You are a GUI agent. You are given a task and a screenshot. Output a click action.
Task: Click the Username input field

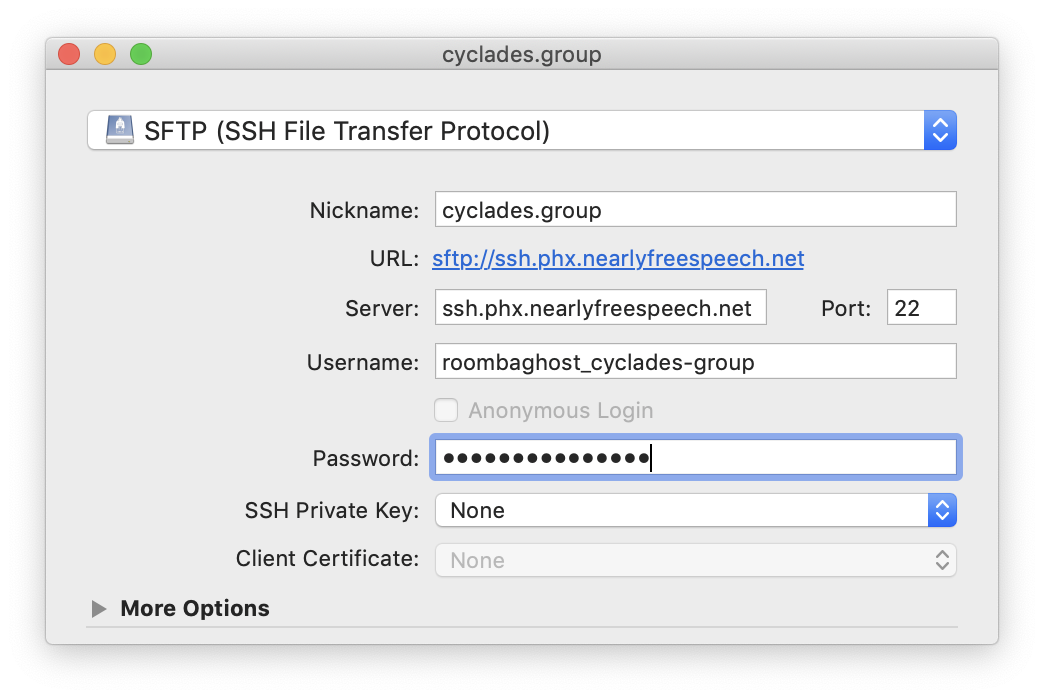[x=695, y=361]
